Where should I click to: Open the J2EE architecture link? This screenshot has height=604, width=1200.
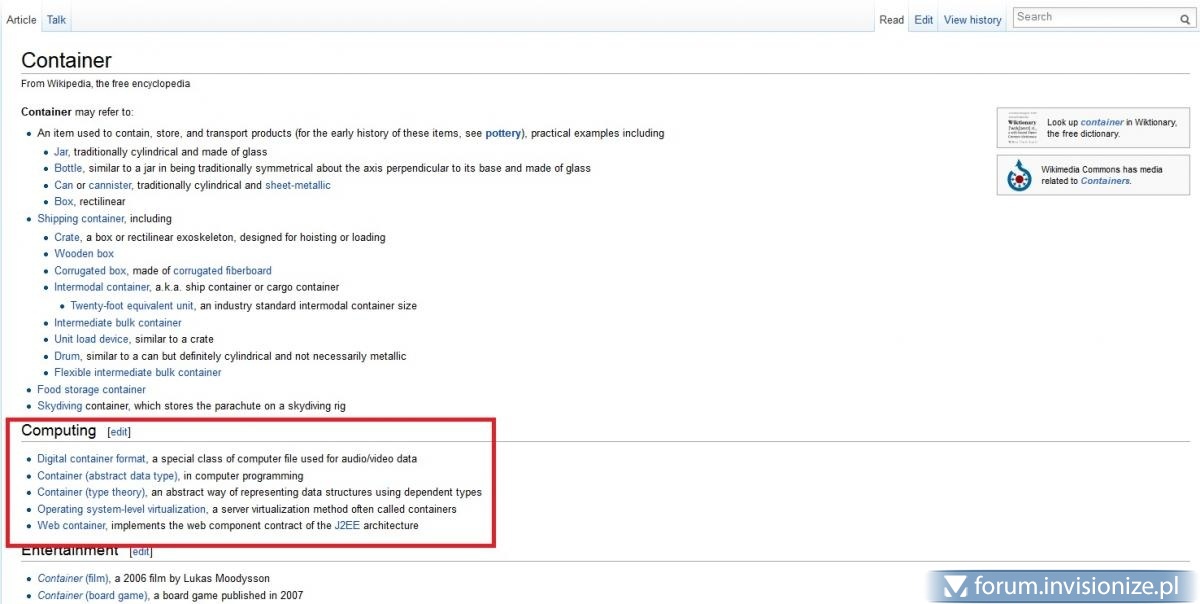[347, 525]
